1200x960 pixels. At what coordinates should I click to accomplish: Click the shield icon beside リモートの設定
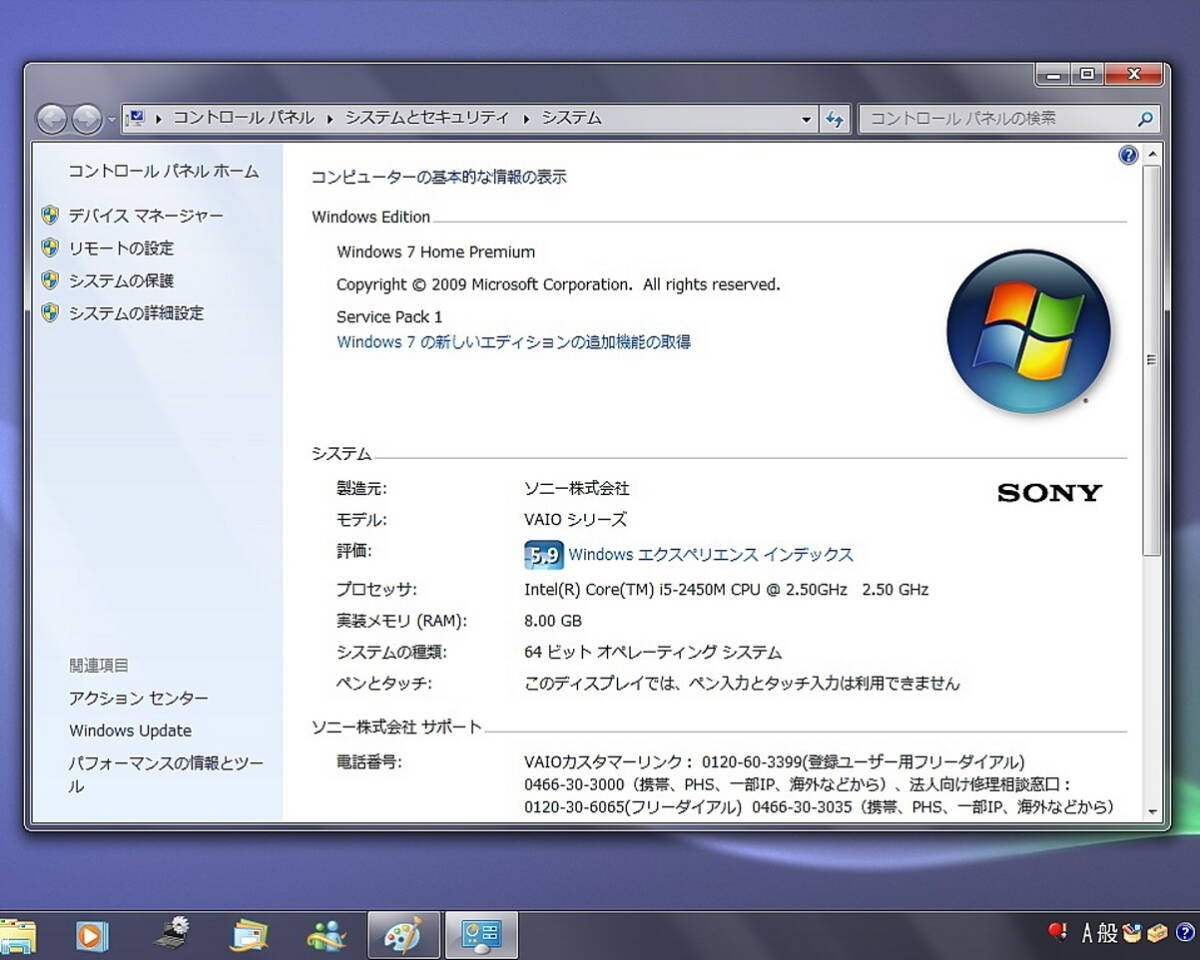[x=50, y=247]
